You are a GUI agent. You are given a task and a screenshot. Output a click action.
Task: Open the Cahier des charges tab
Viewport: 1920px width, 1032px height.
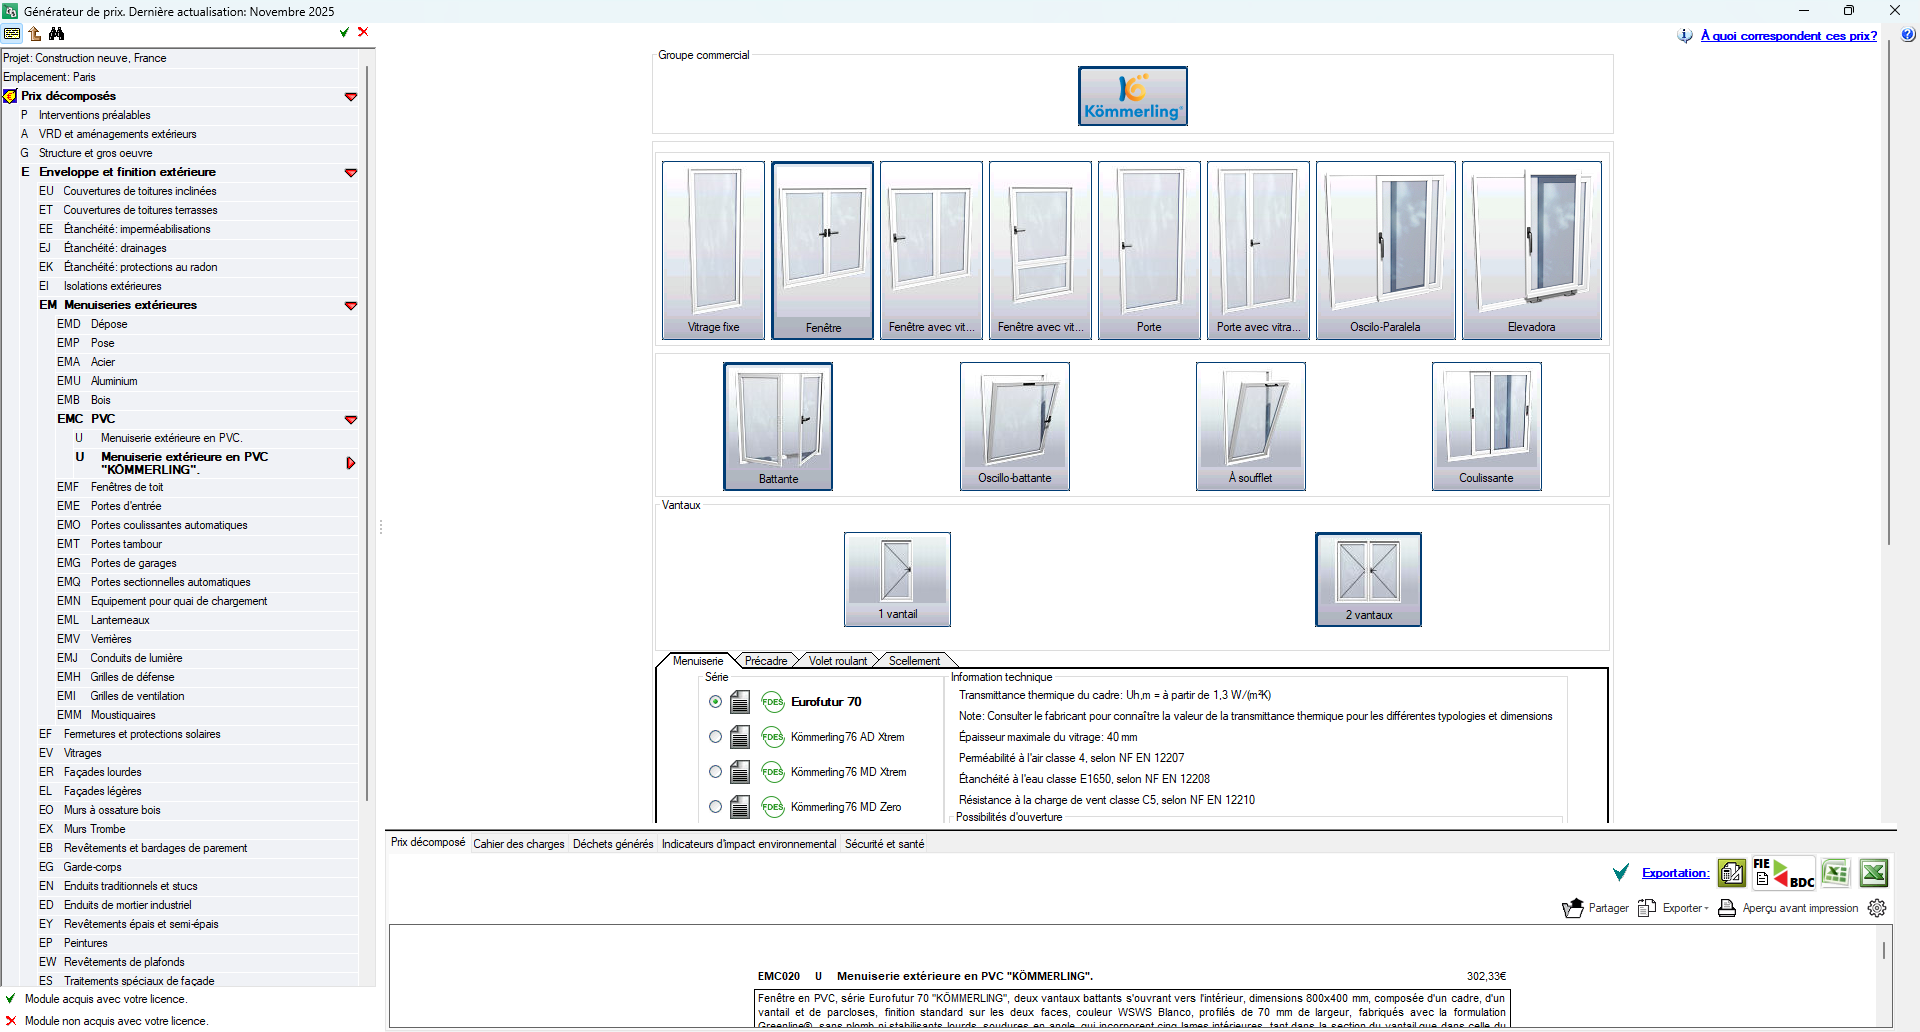point(519,844)
